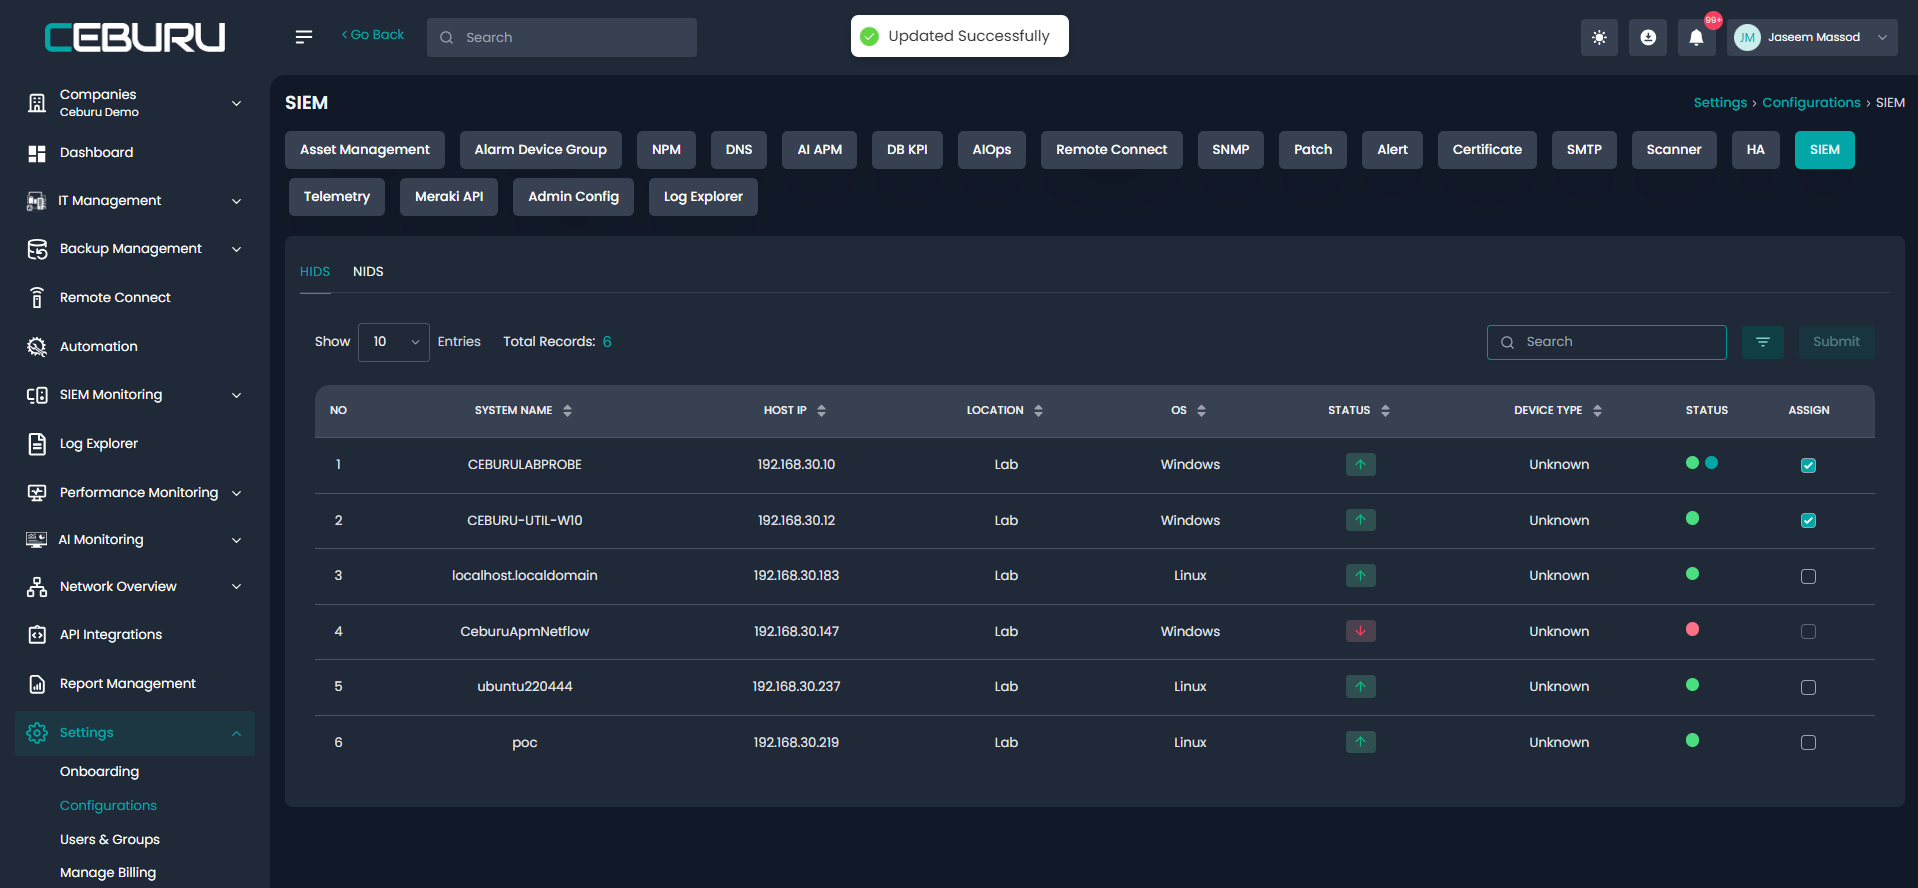Click the JM user avatar

(x=1747, y=38)
